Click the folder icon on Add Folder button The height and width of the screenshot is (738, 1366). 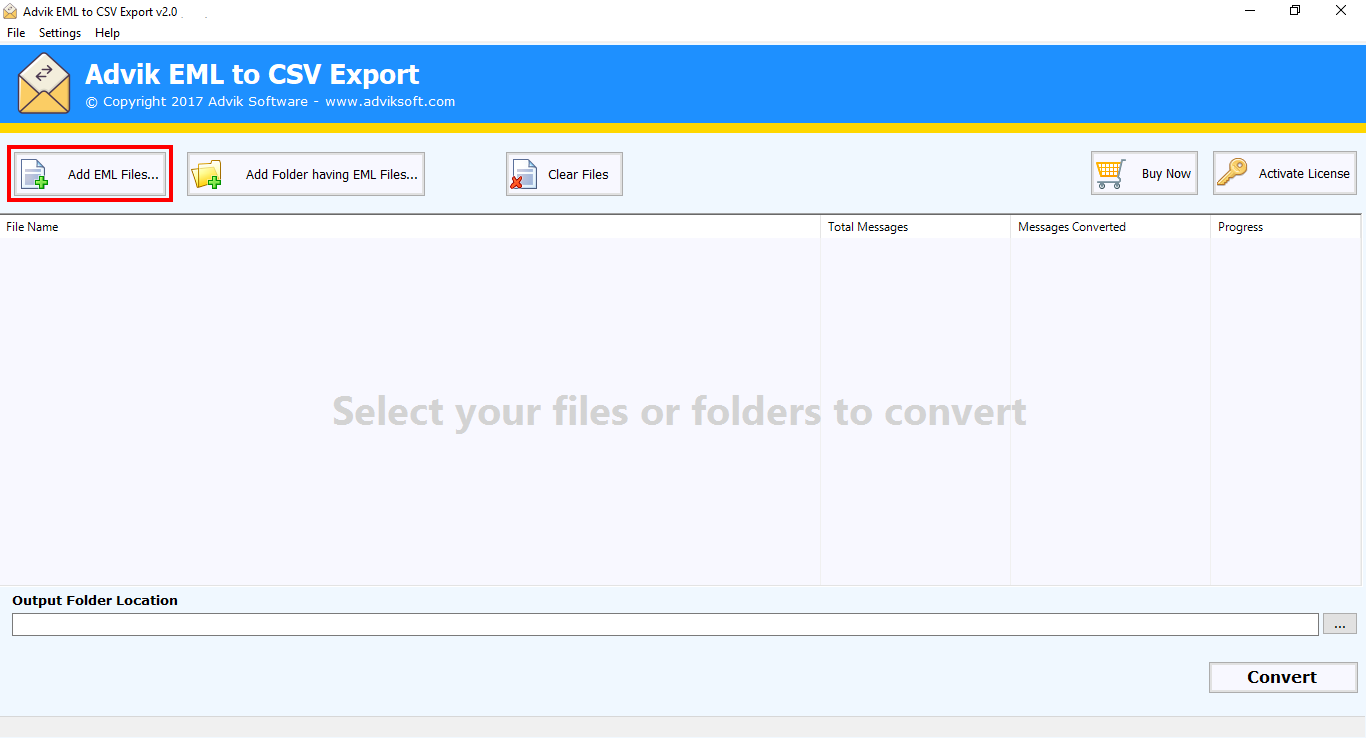(207, 174)
